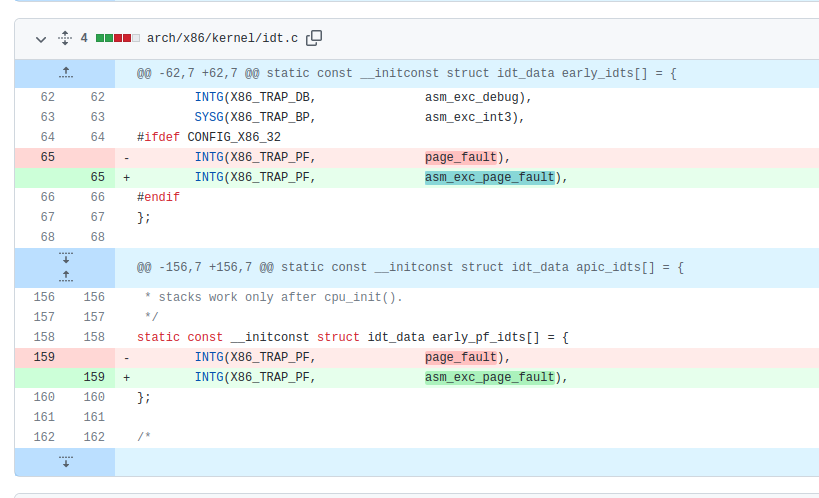Expand all lines in idt.c

tap(65, 39)
